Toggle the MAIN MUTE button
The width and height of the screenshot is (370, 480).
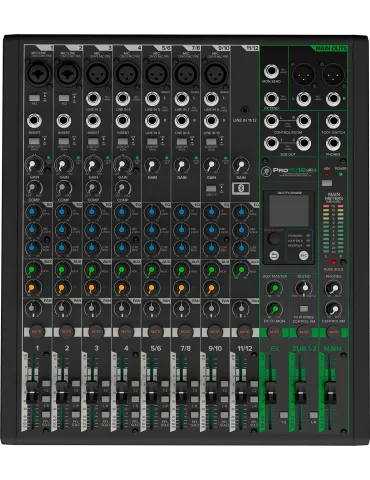pyautogui.click(x=333, y=332)
